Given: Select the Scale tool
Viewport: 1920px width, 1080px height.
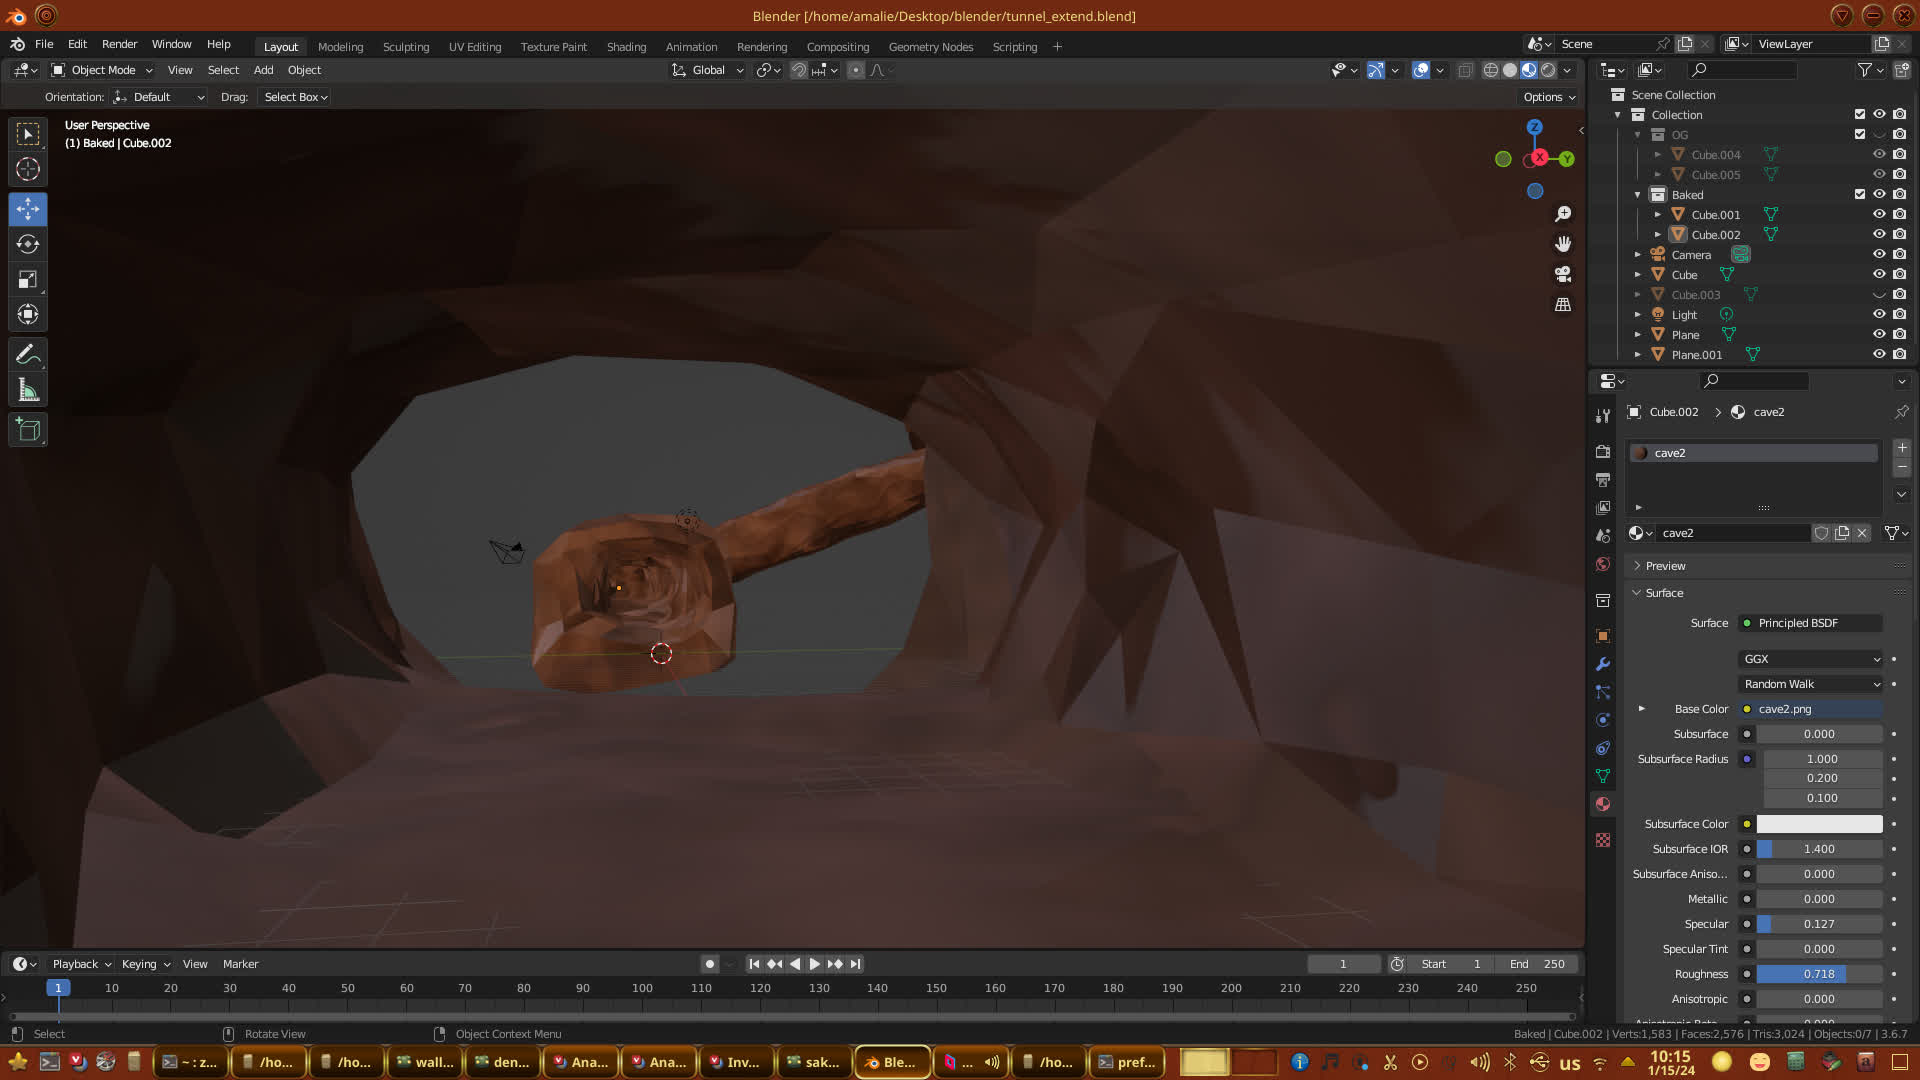Looking at the screenshot, I should [28, 280].
